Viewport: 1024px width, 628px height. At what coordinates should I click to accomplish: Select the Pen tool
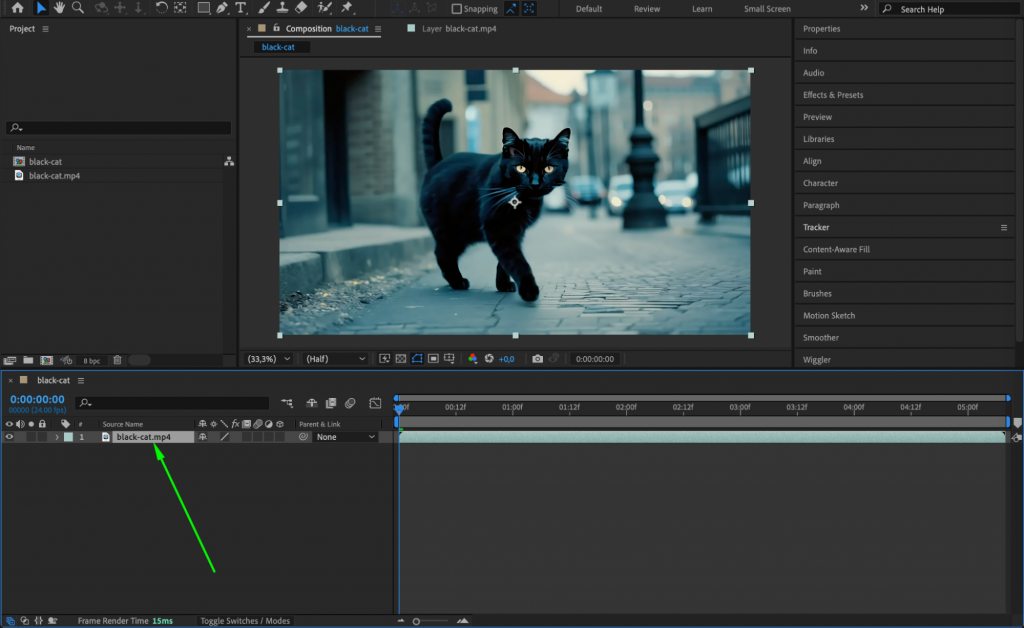pos(222,8)
